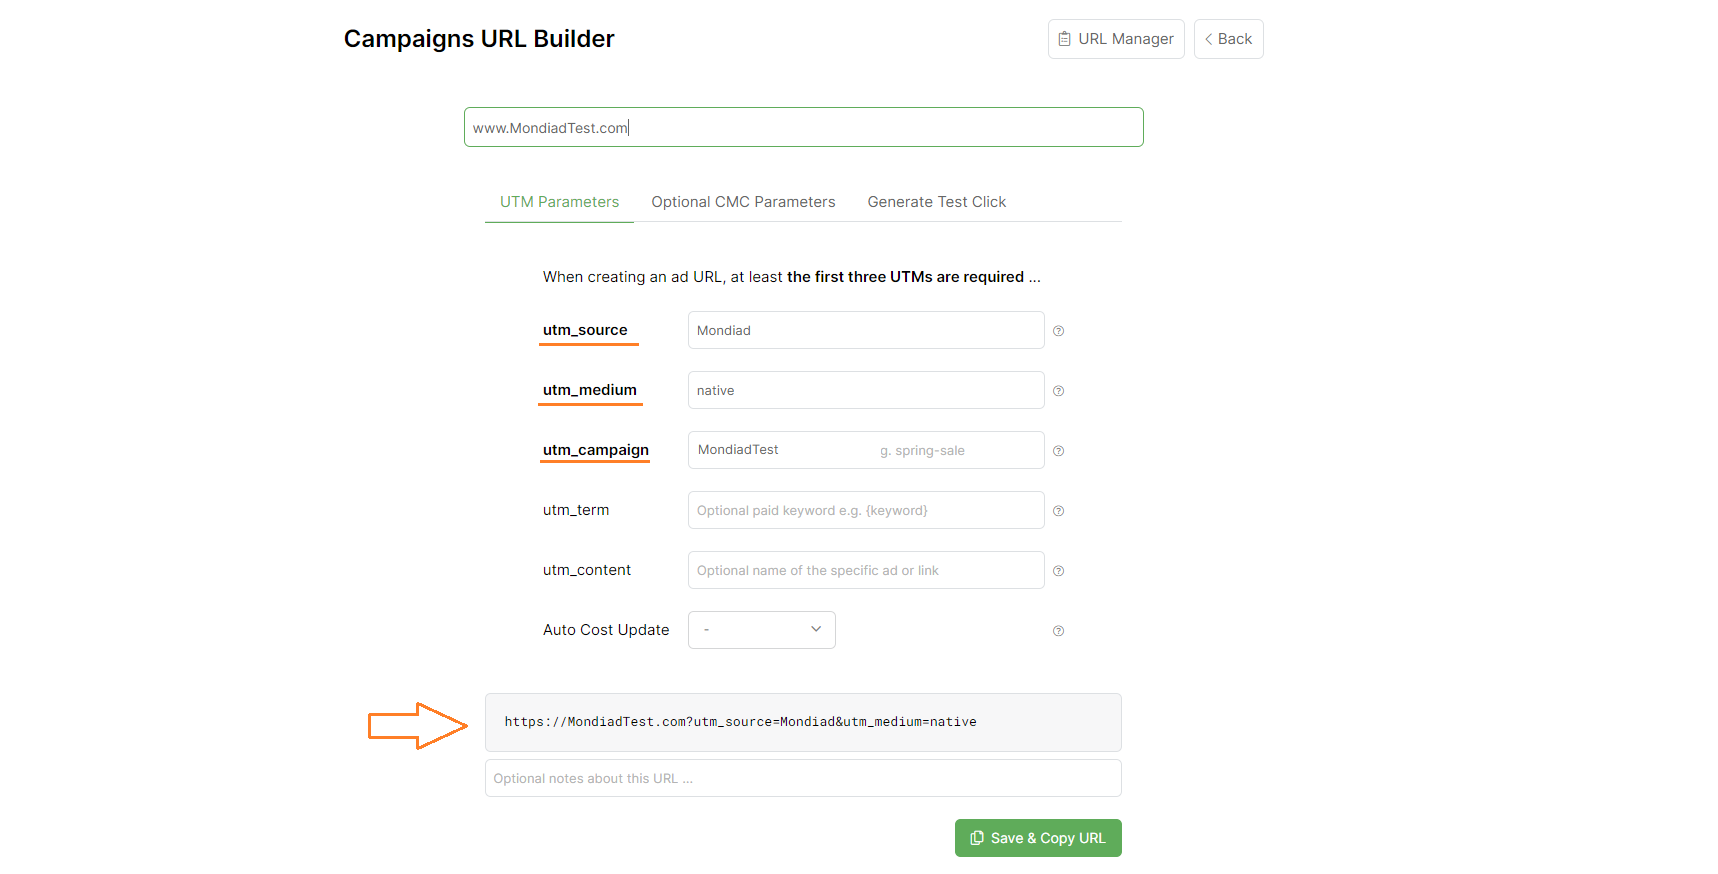Open the Optional CMC Parameters tab
The height and width of the screenshot is (874, 1718).
pos(743,202)
